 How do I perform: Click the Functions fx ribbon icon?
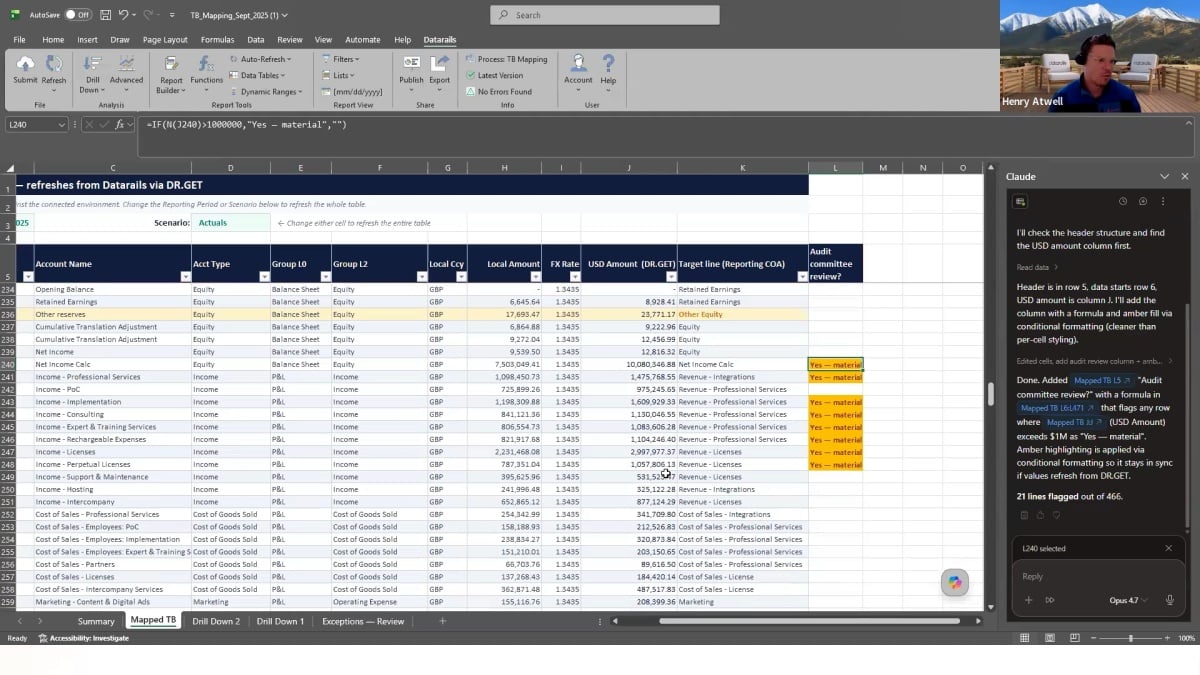(206, 63)
